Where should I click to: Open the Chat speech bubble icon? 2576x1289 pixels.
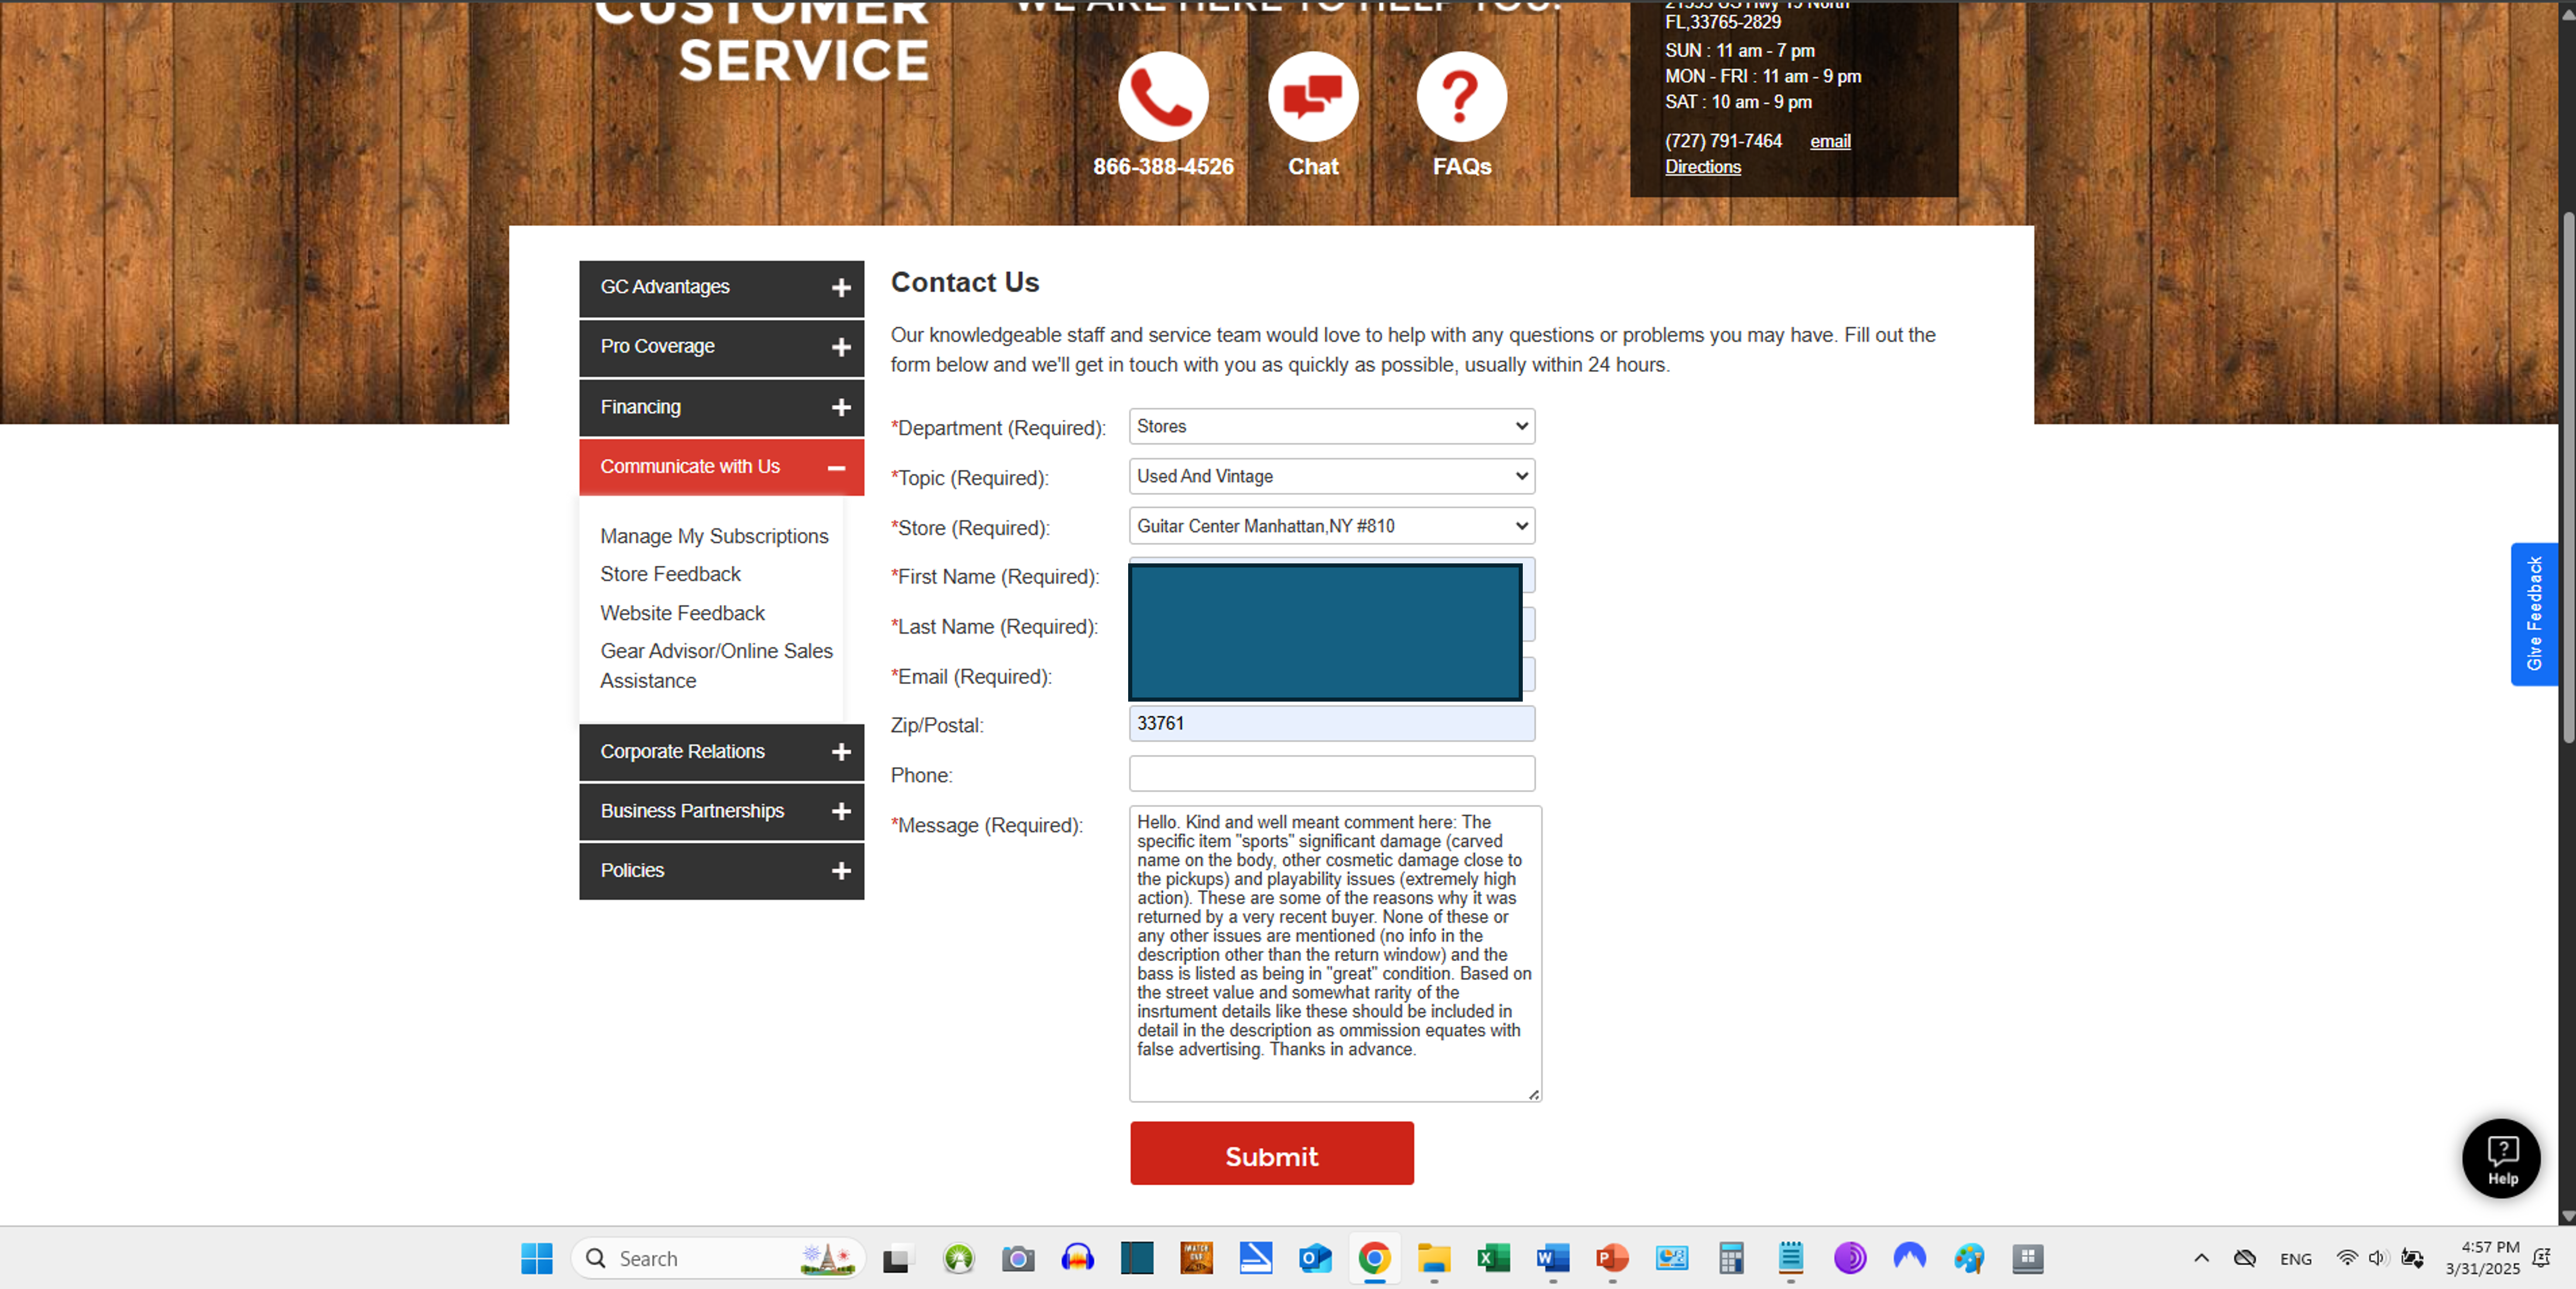1313,96
